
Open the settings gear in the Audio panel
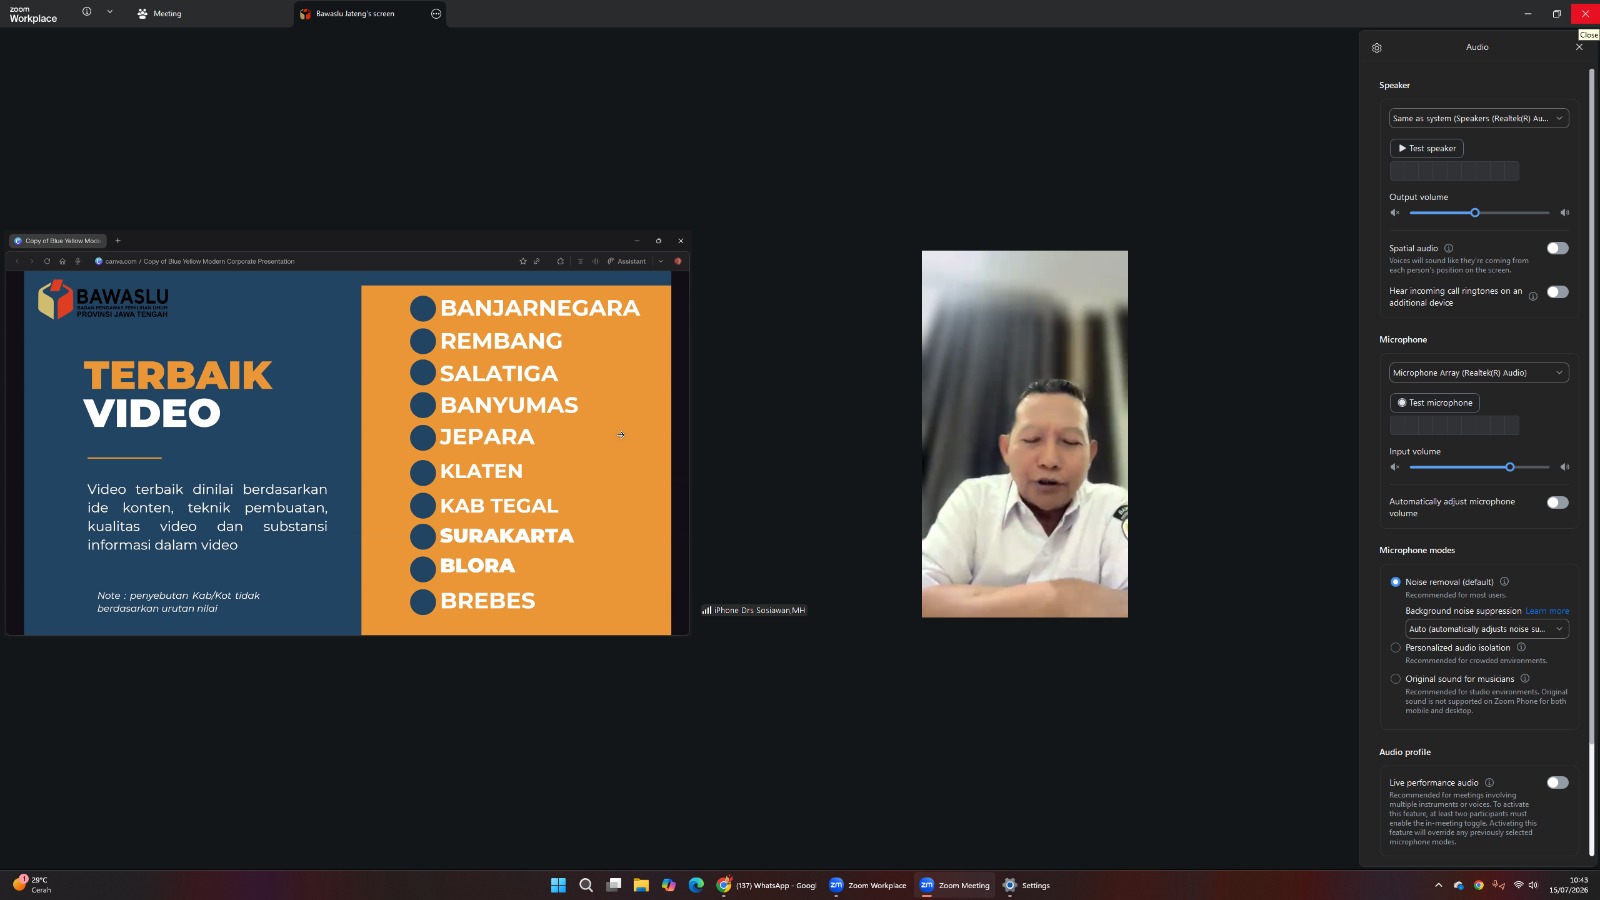click(1377, 48)
